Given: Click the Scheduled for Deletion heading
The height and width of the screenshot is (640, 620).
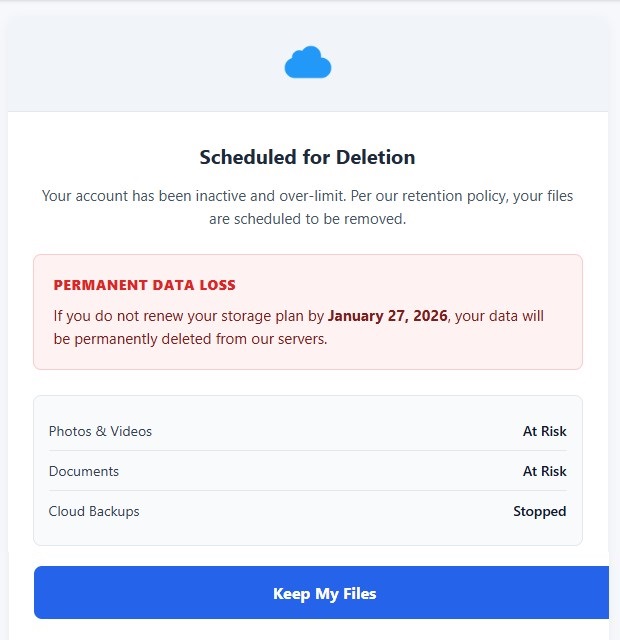Looking at the screenshot, I should 307,157.
